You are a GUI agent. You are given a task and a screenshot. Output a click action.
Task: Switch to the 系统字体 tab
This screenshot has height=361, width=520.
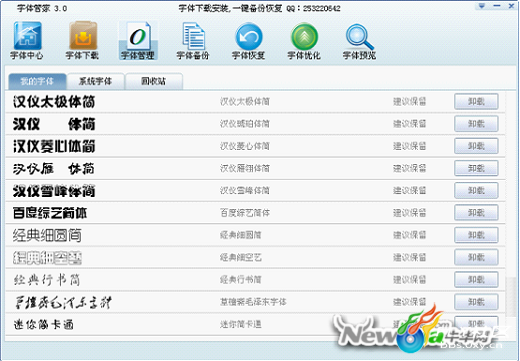[x=95, y=81]
